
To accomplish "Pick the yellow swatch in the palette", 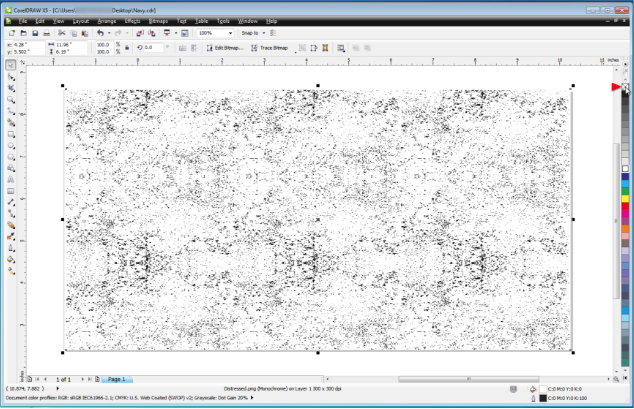I will point(625,199).
